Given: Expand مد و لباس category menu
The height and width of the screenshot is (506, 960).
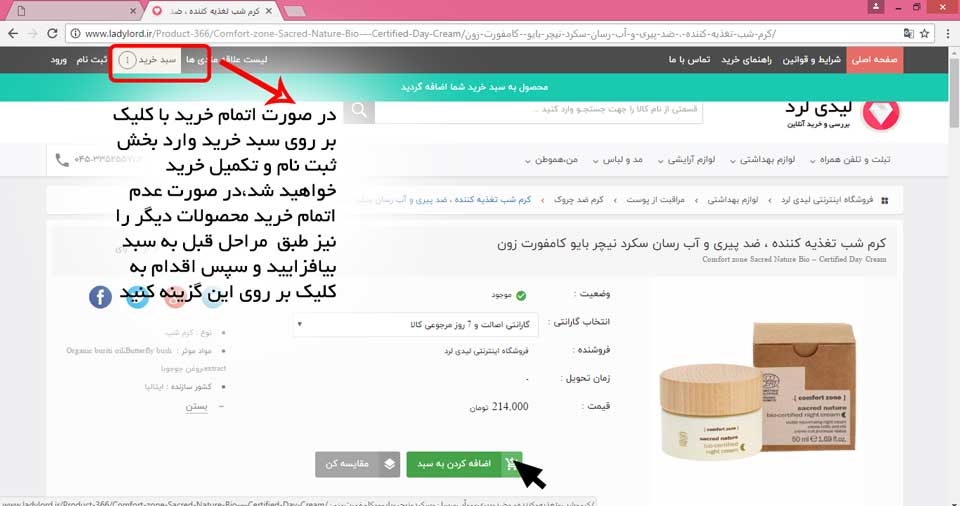Looking at the screenshot, I should (617, 160).
